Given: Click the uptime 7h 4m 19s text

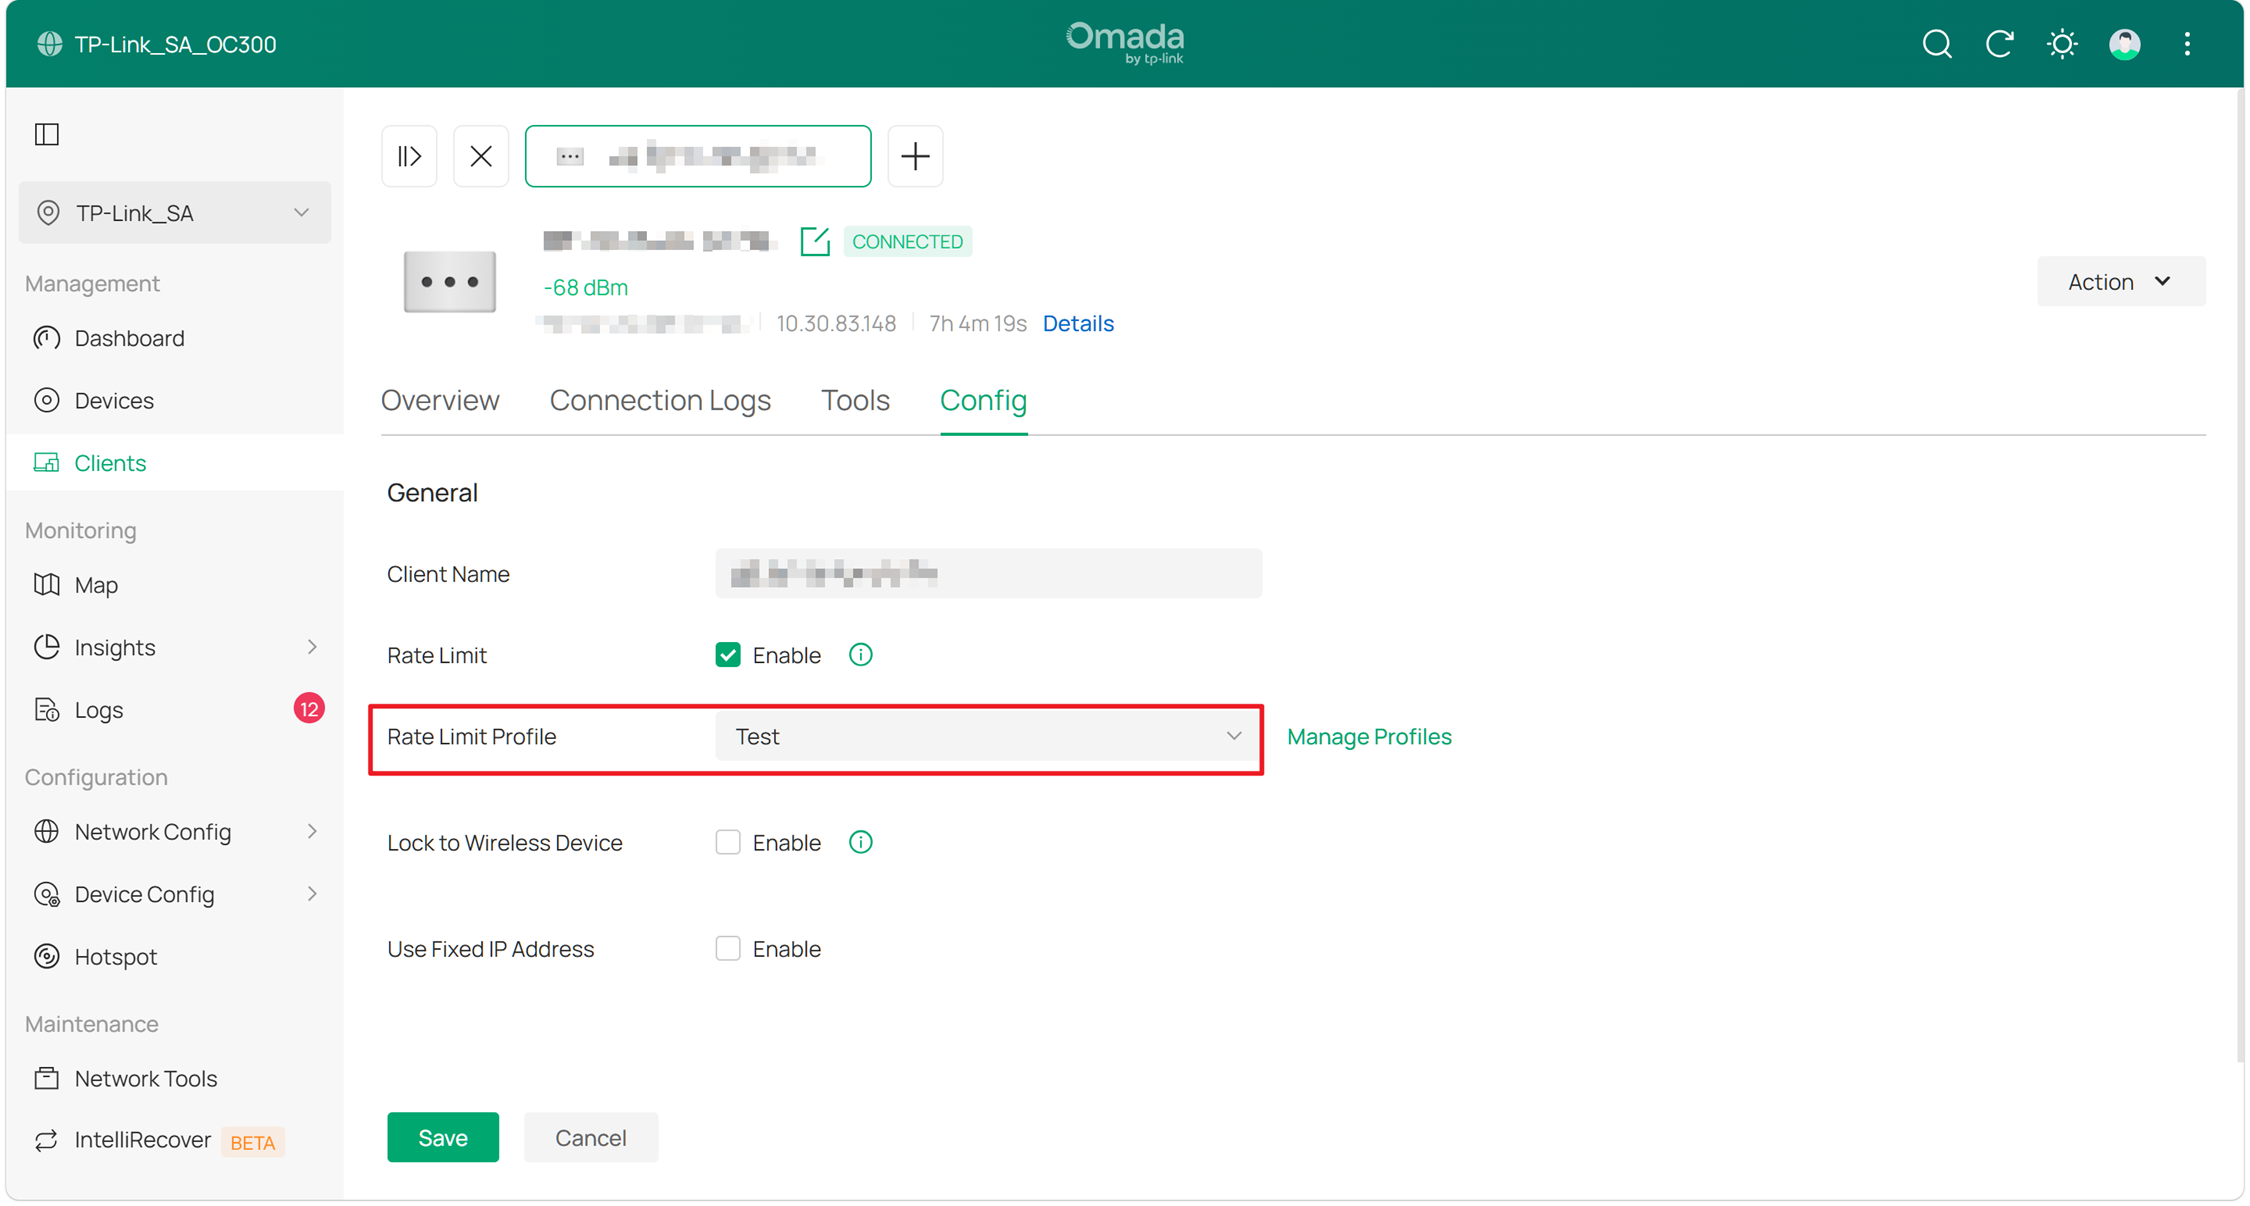Looking at the screenshot, I should (978, 323).
